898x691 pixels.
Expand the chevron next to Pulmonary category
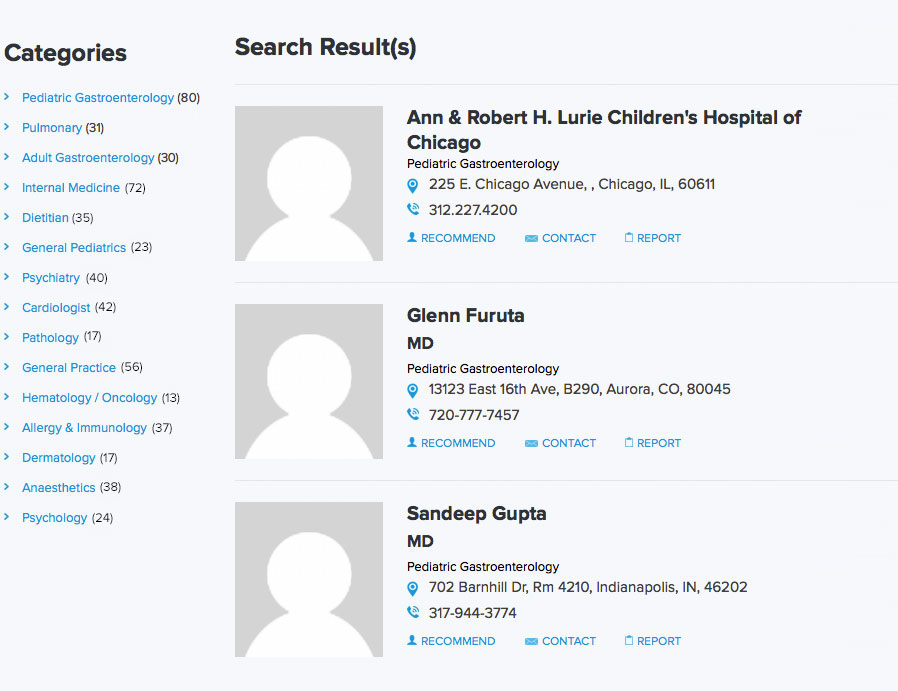(7, 127)
